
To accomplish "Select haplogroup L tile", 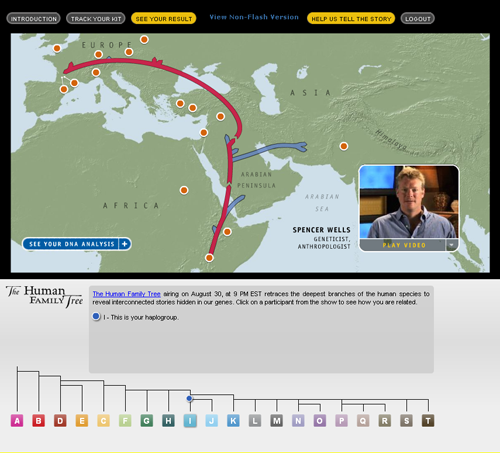I will tap(255, 421).
